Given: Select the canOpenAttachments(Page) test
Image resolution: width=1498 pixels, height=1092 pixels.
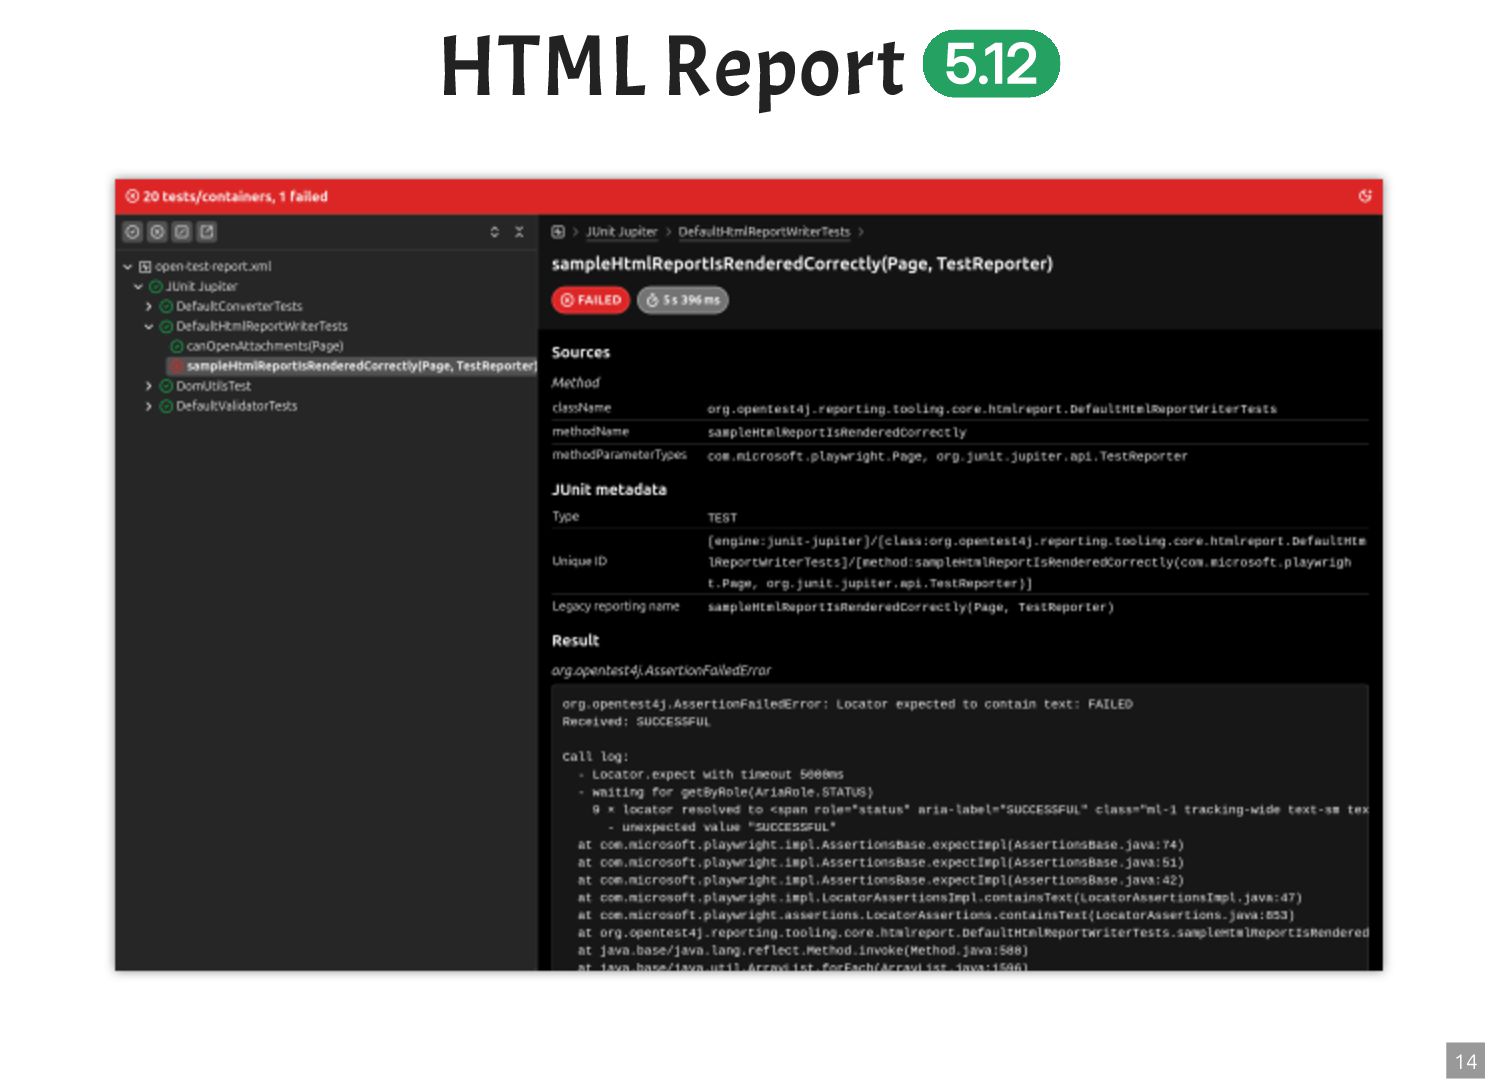Looking at the screenshot, I should click(x=265, y=346).
